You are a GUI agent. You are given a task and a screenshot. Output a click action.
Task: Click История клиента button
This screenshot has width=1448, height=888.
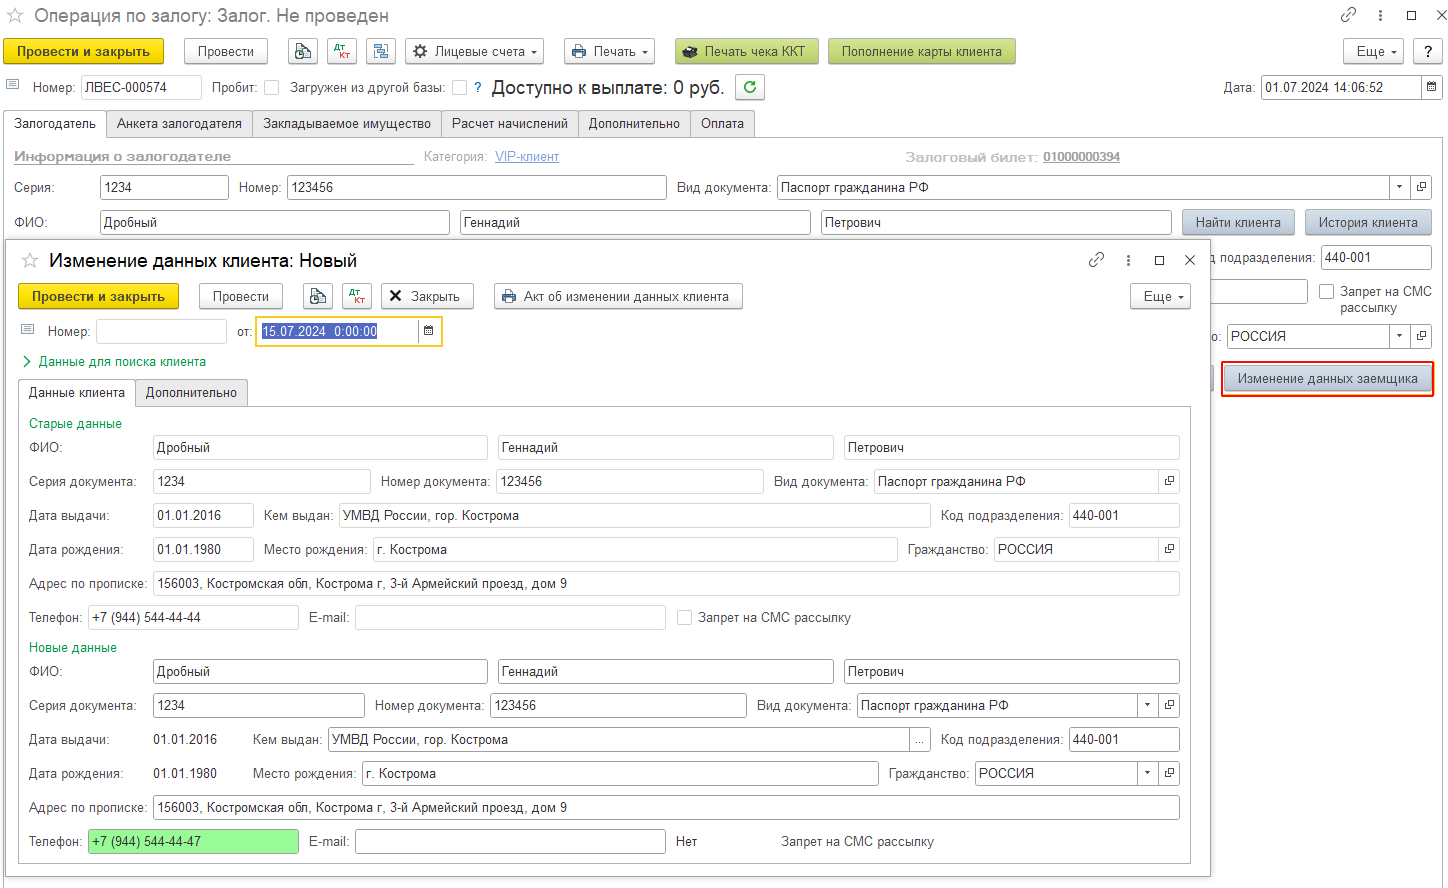click(x=1368, y=222)
